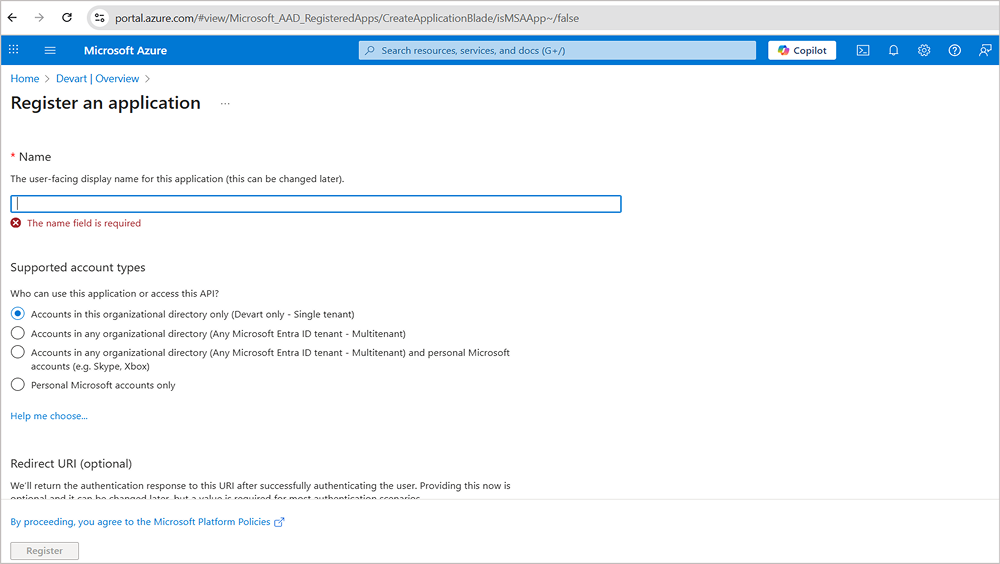This screenshot has height=564, width=1000.
Task: Open Copilot in Azure
Action: coord(802,50)
